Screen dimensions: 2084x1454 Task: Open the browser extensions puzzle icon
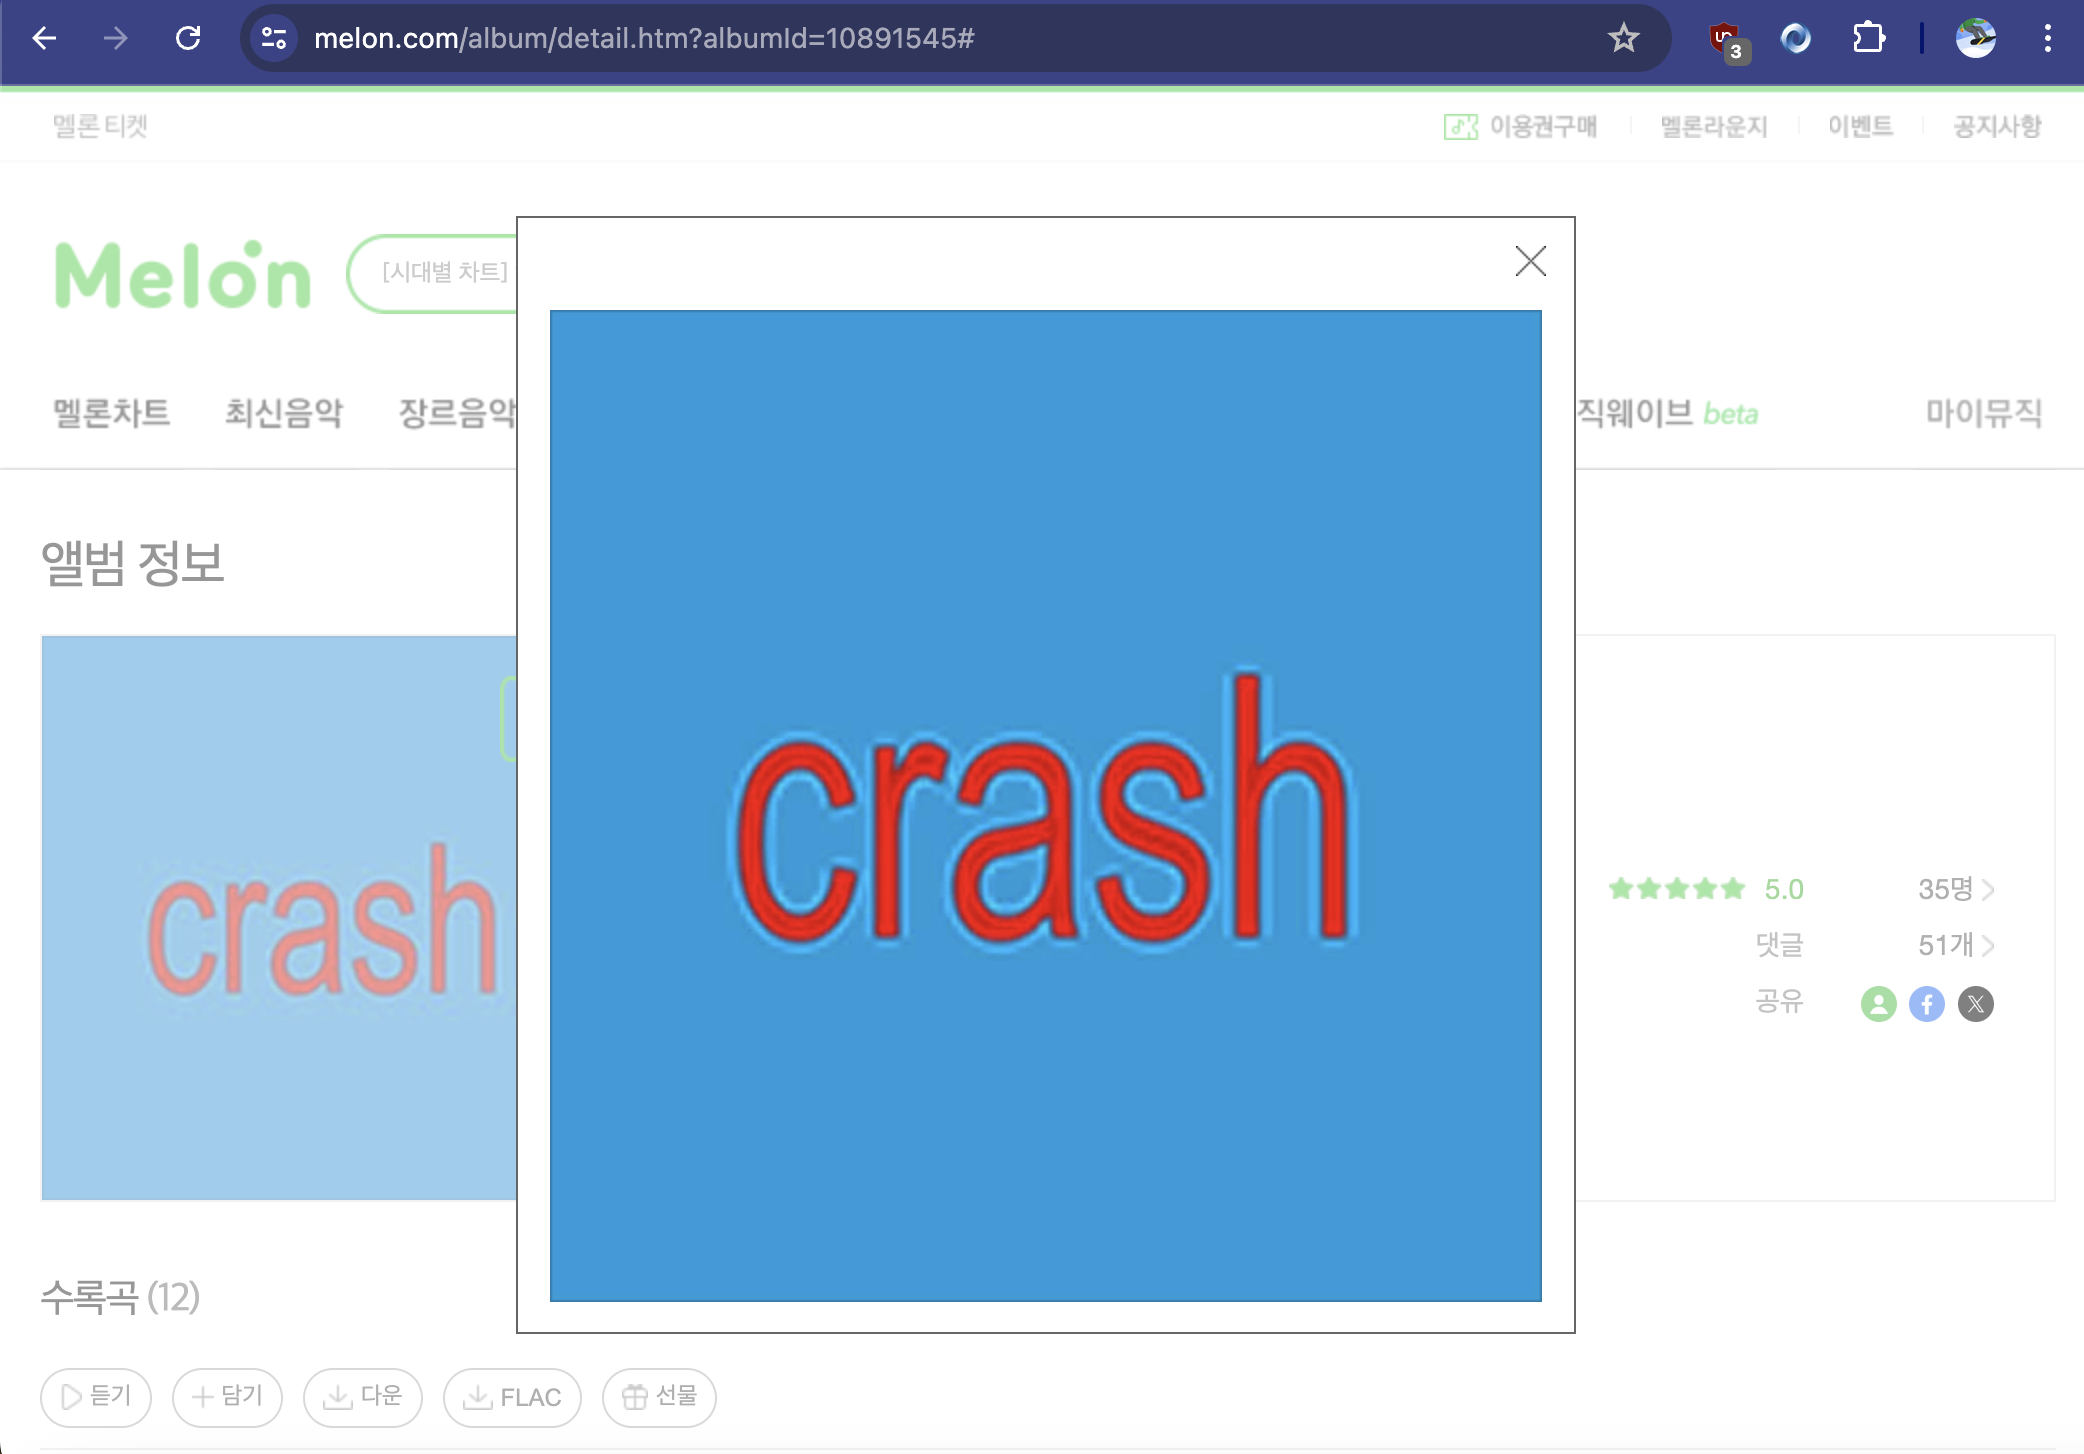tap(1868, 38)
